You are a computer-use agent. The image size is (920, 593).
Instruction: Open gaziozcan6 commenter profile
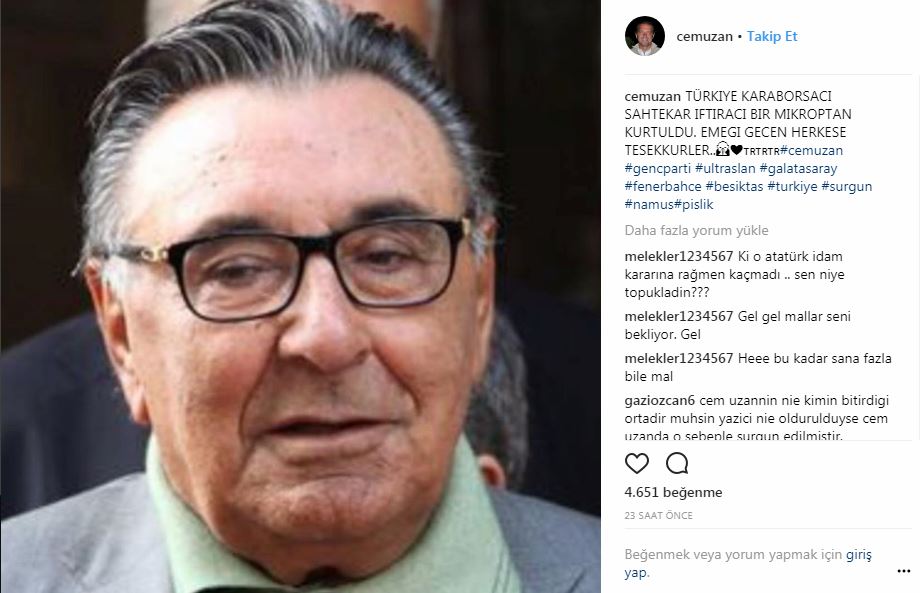point(659,401)
